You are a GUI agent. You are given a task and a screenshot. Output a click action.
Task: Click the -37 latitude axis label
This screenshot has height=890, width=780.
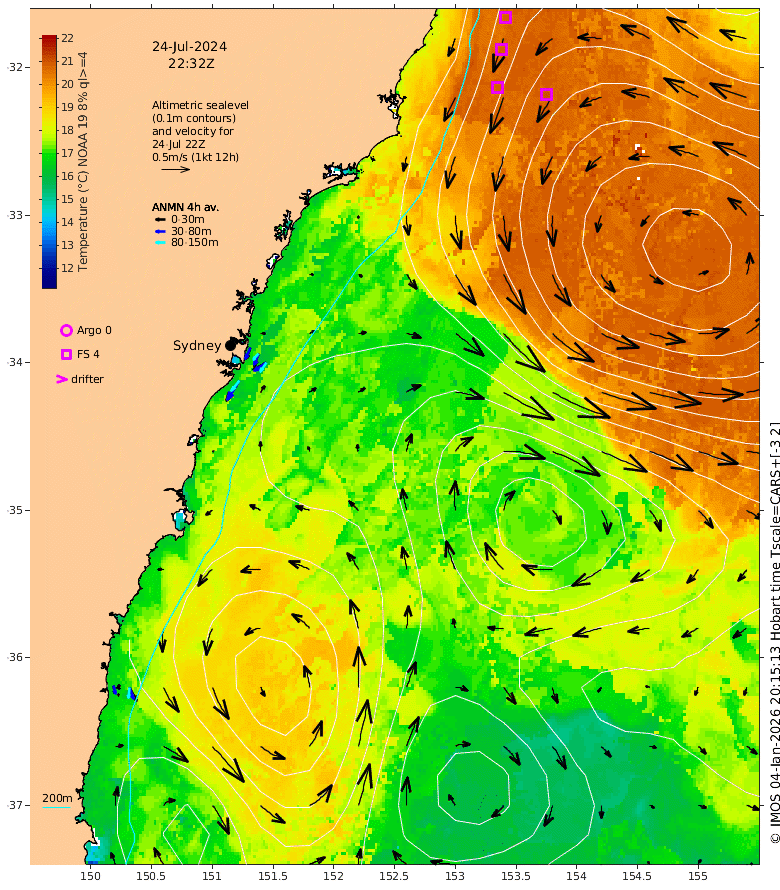(x=15, y=805)
